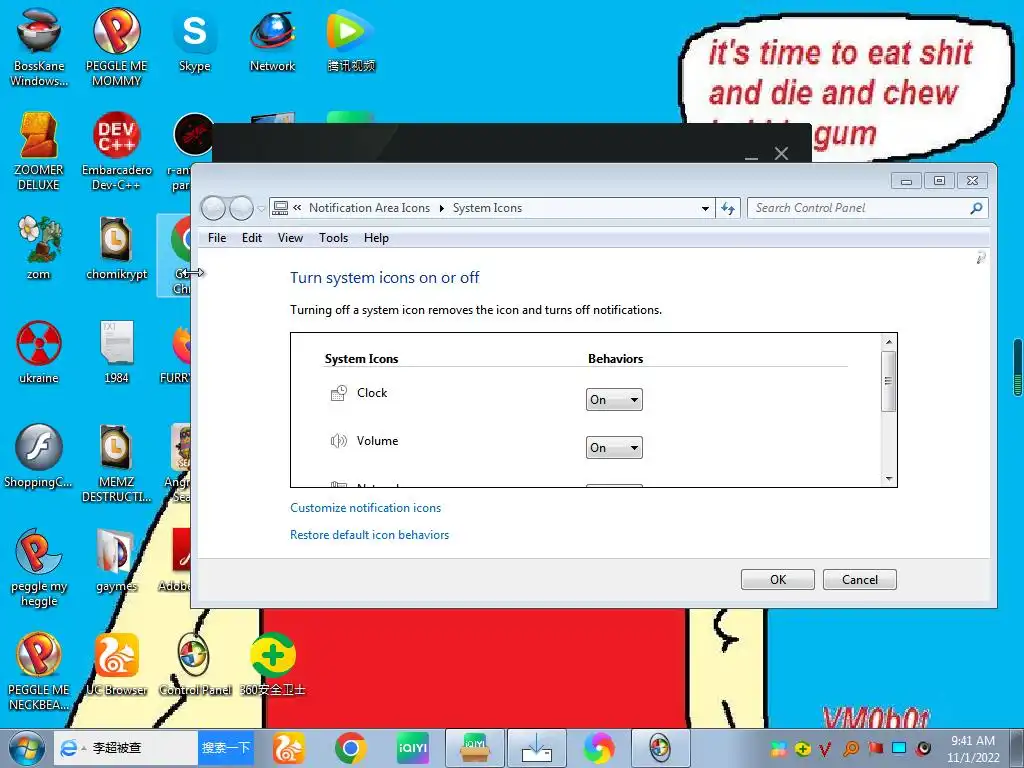1024x768 pixels.
Task: Open ZOOMER DELUXE desktop icon
Action: click(39, 150)
